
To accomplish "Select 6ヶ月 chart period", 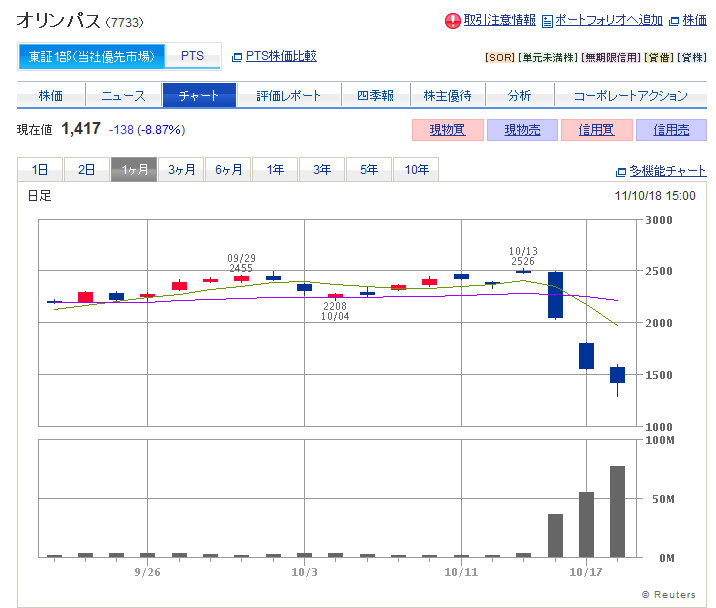I will (228, 169).
